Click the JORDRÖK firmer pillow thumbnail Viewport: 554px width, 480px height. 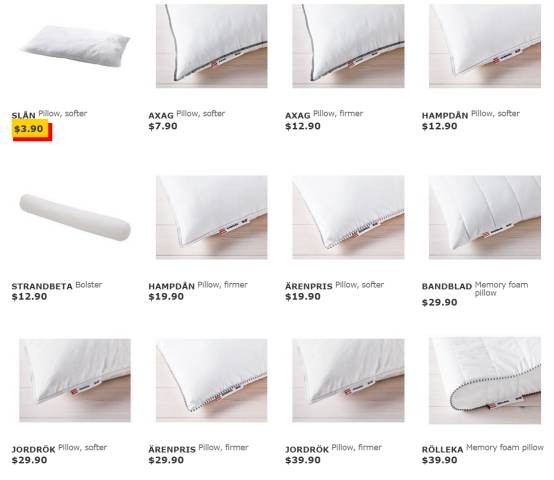pyautogui.click(x=348, y=380)
